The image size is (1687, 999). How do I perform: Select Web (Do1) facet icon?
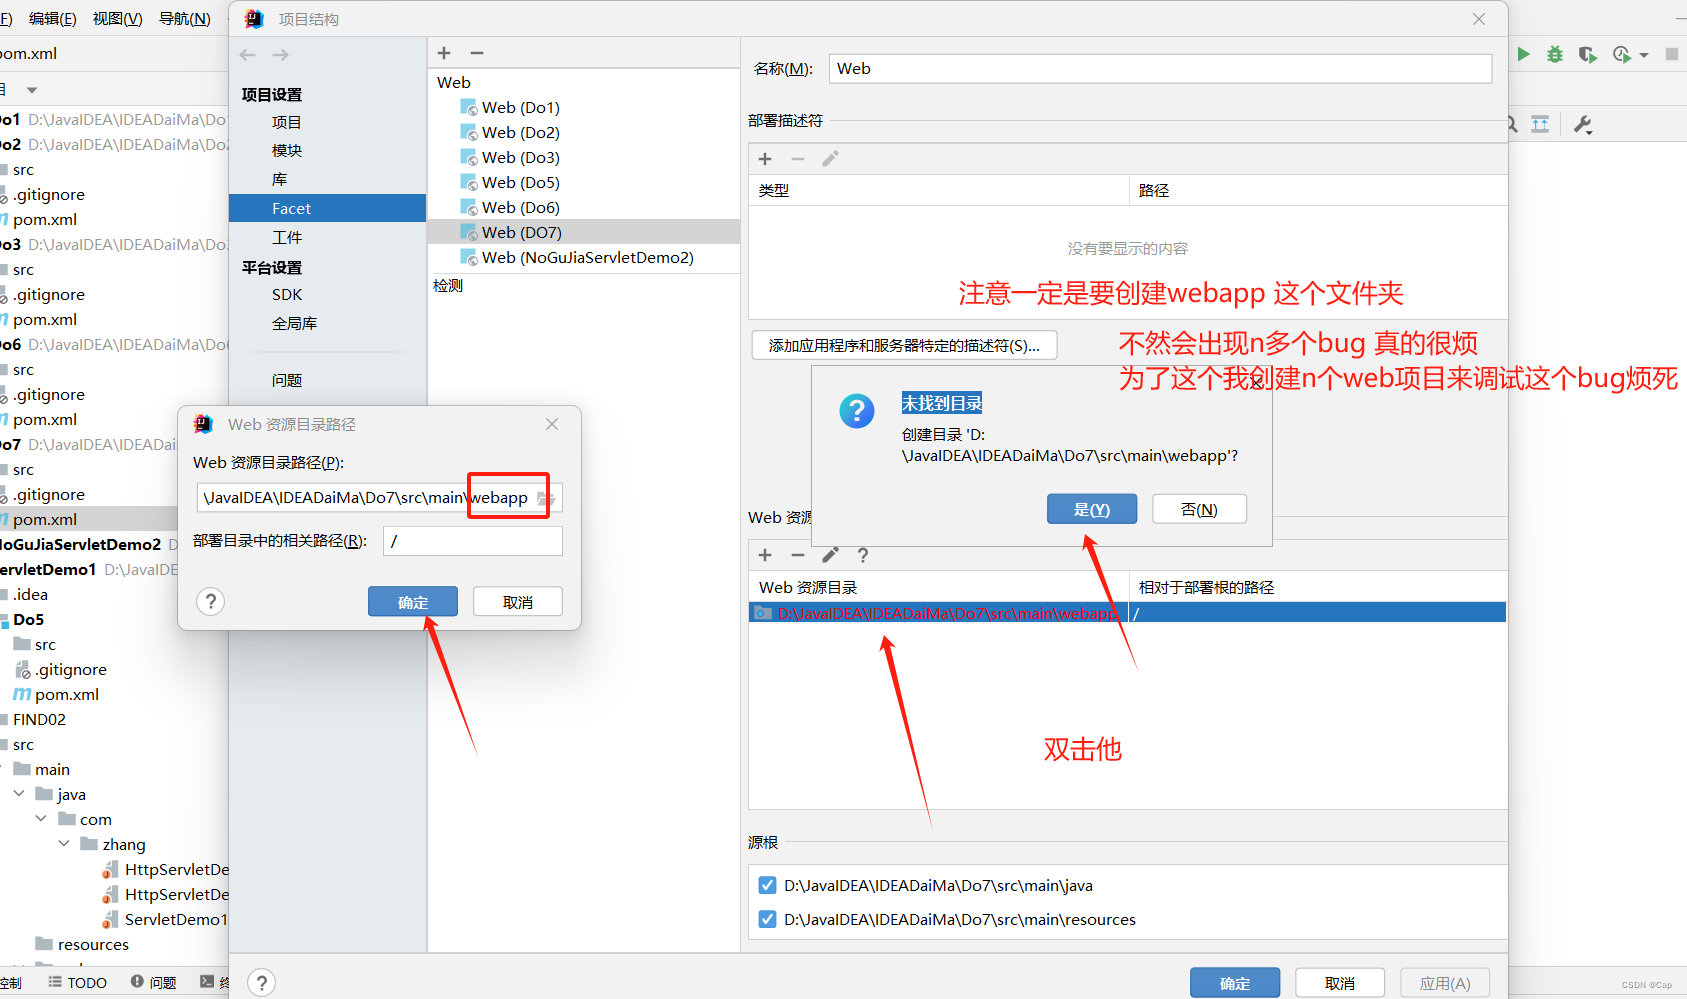[468, 107]
